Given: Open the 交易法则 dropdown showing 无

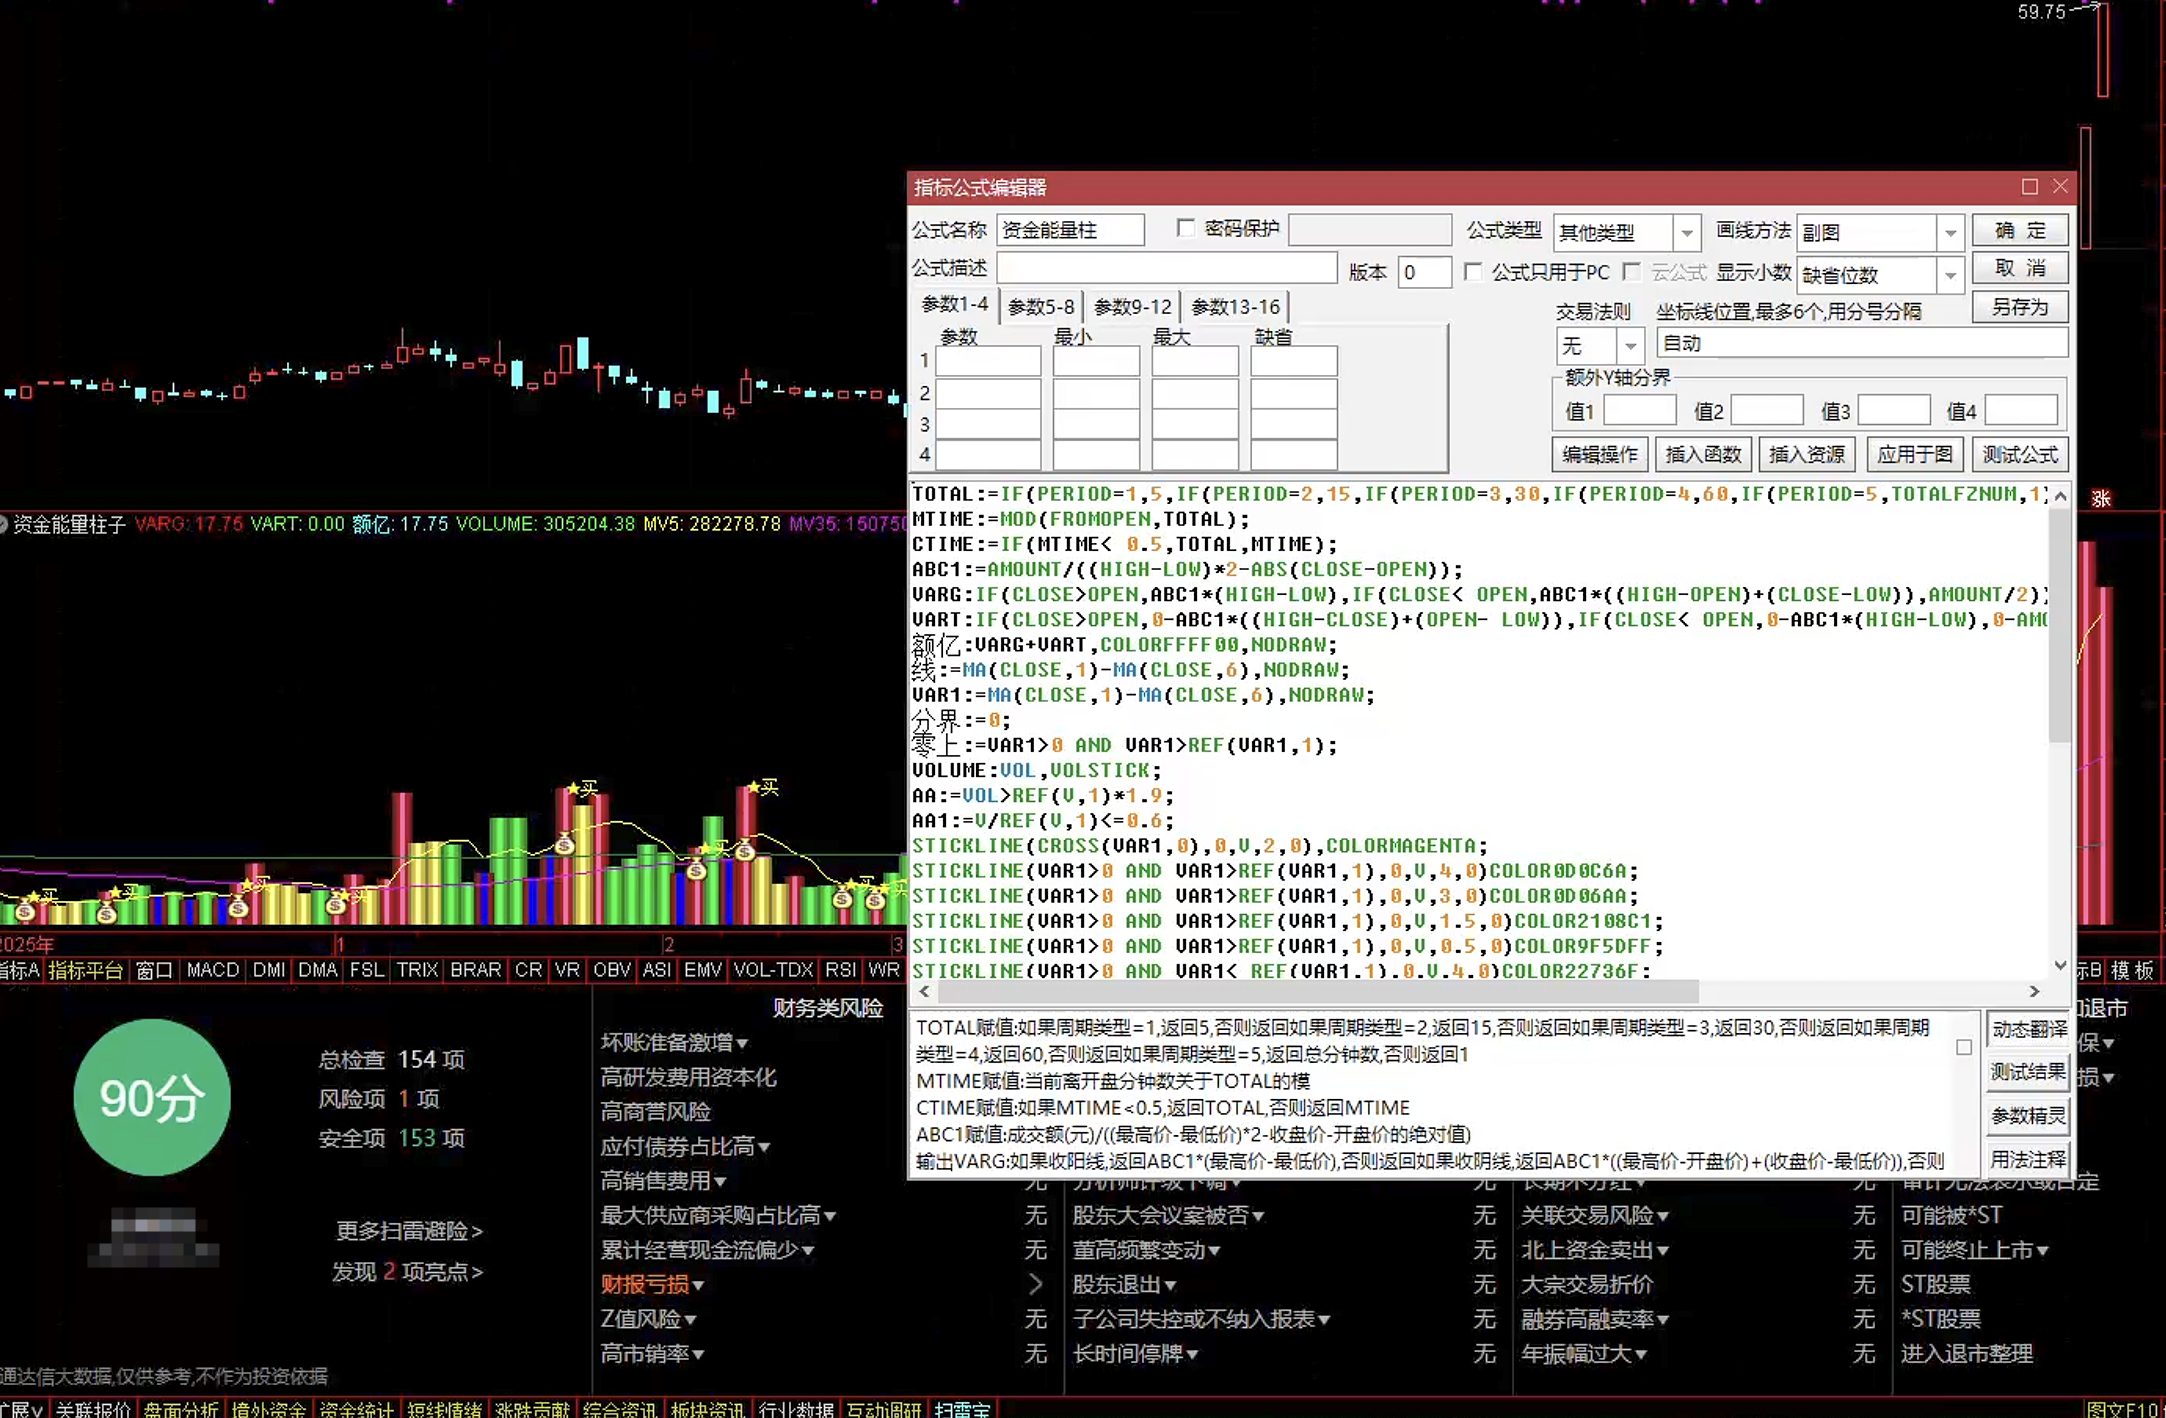Looking at the screenshot, I should (x=1630, y=346).
